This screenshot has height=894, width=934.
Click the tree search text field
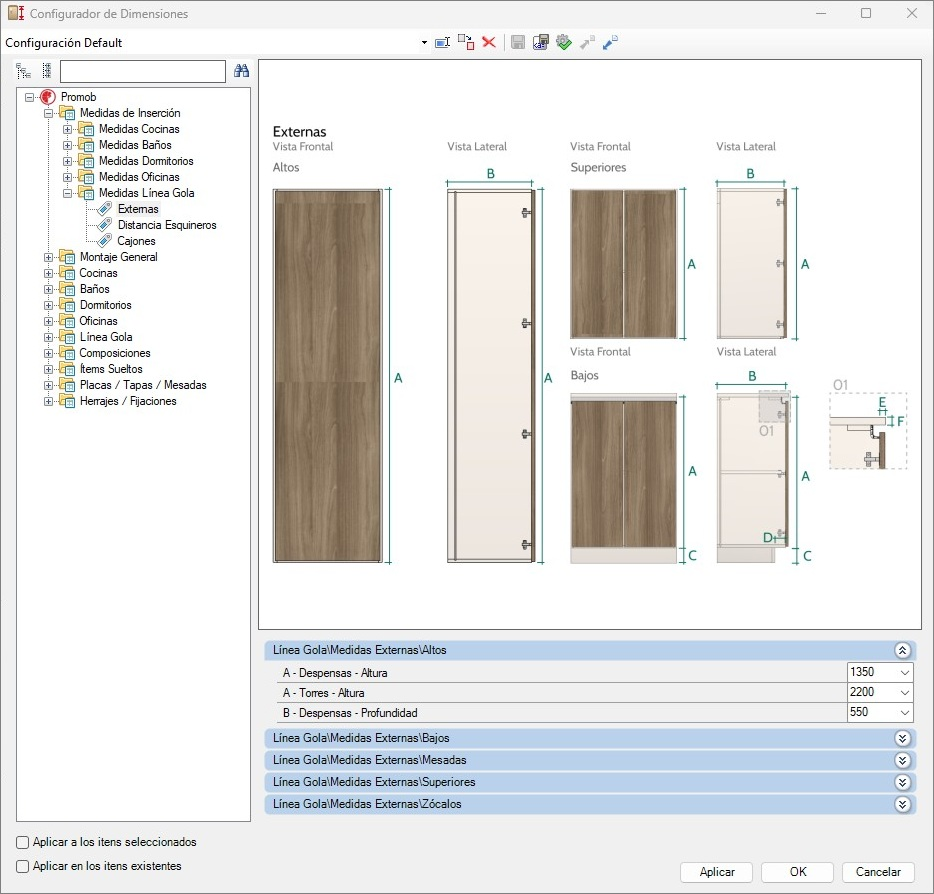click(x=143, y=71)
